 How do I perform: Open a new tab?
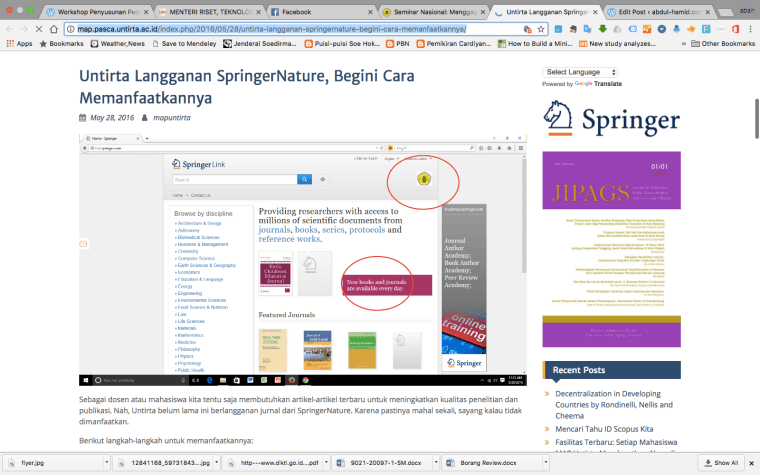724,12
